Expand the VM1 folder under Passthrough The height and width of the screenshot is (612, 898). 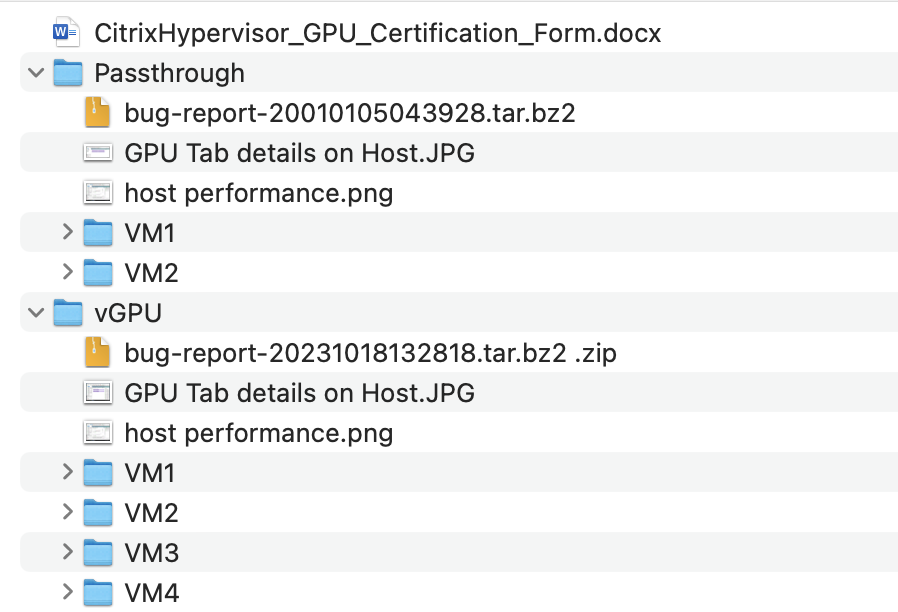[x=68, y=232]
